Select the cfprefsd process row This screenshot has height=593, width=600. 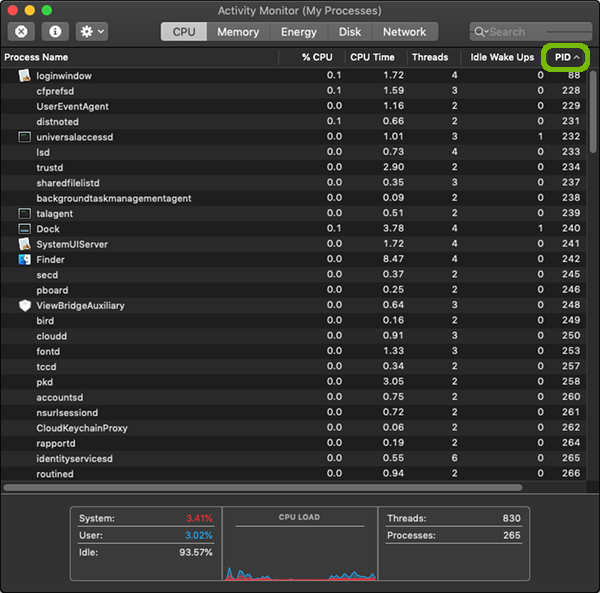point(293,91)
